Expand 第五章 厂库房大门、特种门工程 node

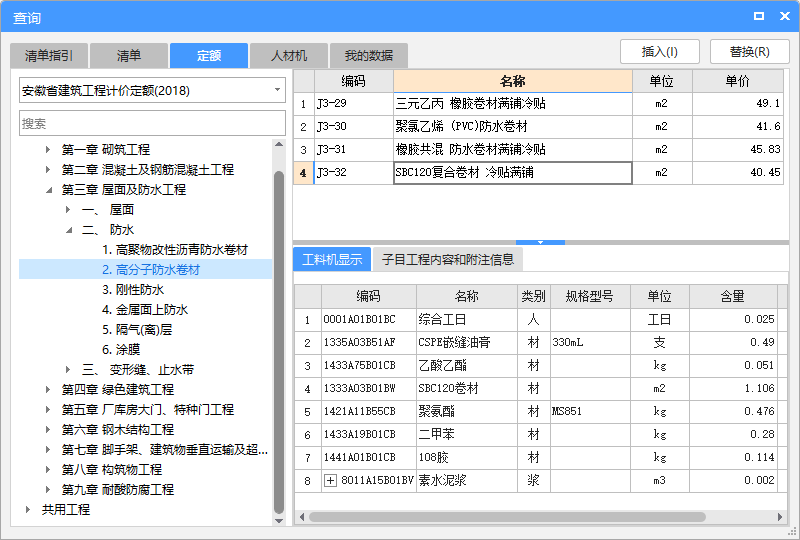coord(47,409)
